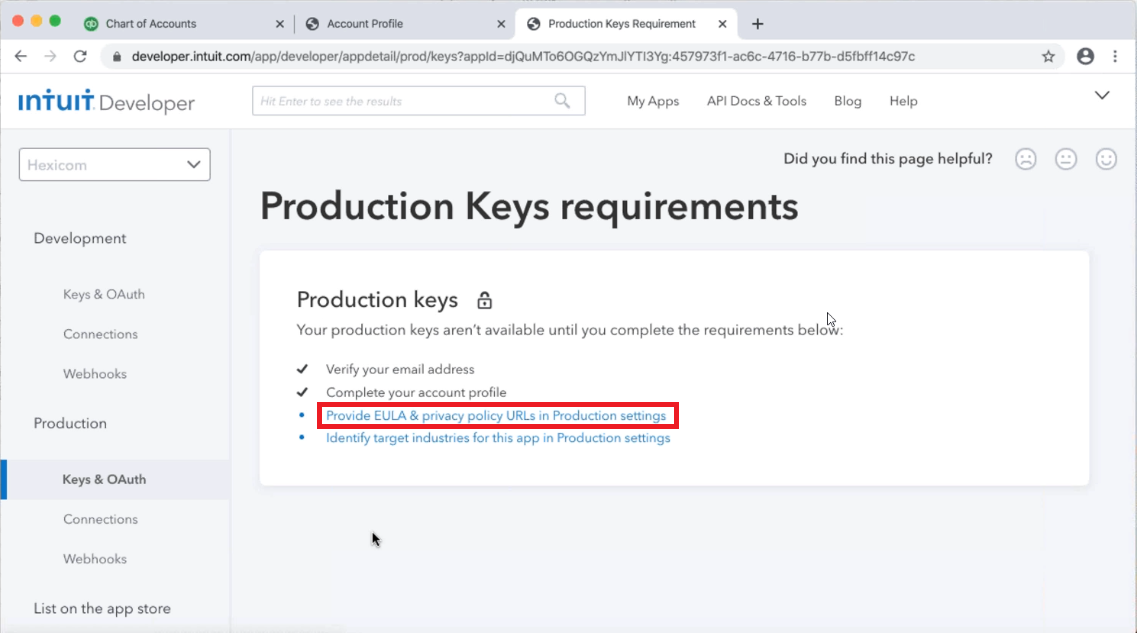Open Connections under Development
The image size is (1137, 633).
coord(100,334)
